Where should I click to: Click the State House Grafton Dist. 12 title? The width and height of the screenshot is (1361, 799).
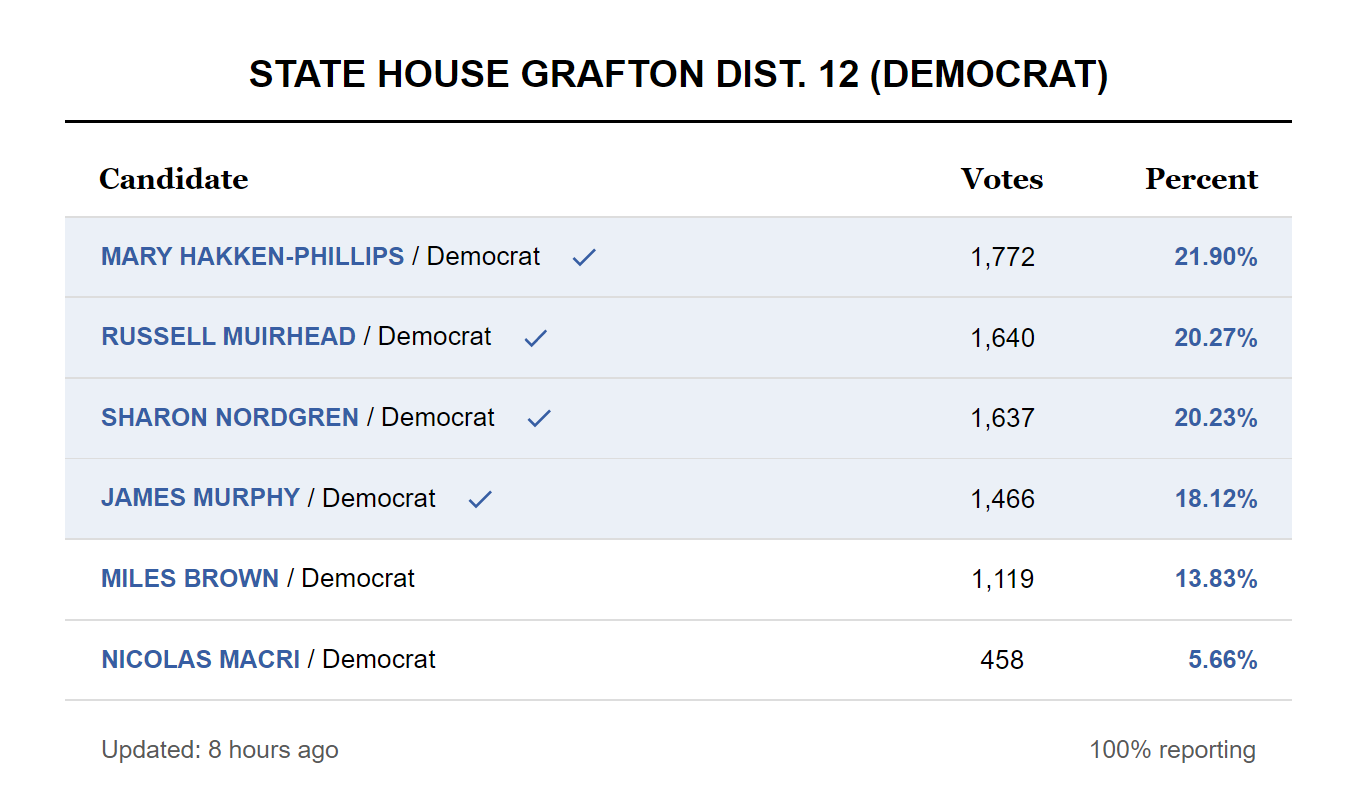(678, 75)
